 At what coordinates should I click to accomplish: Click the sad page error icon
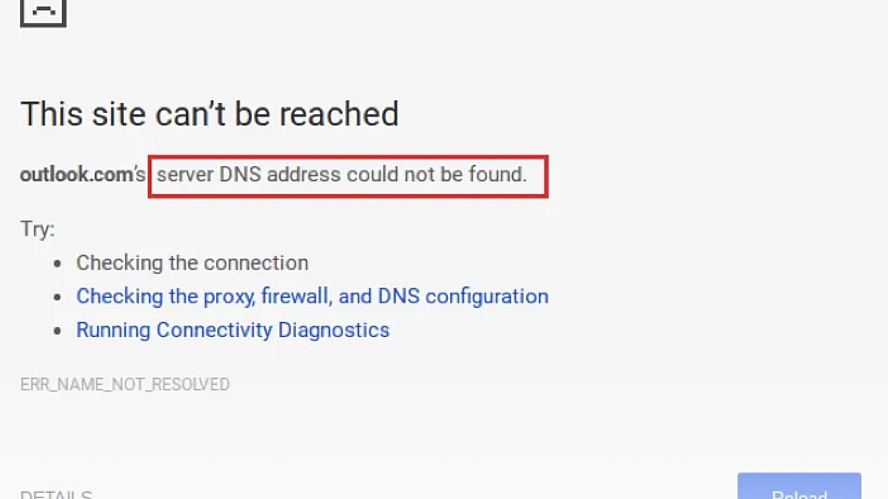pyautogui.click(x=43, y=12)
